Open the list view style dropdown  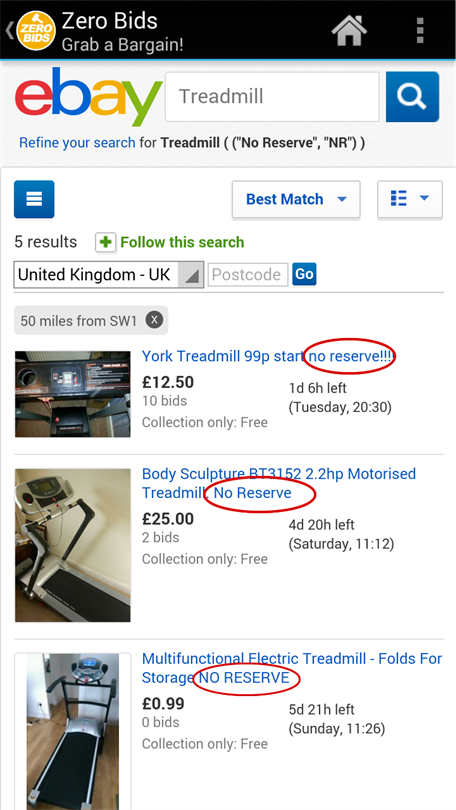[410, 199]
